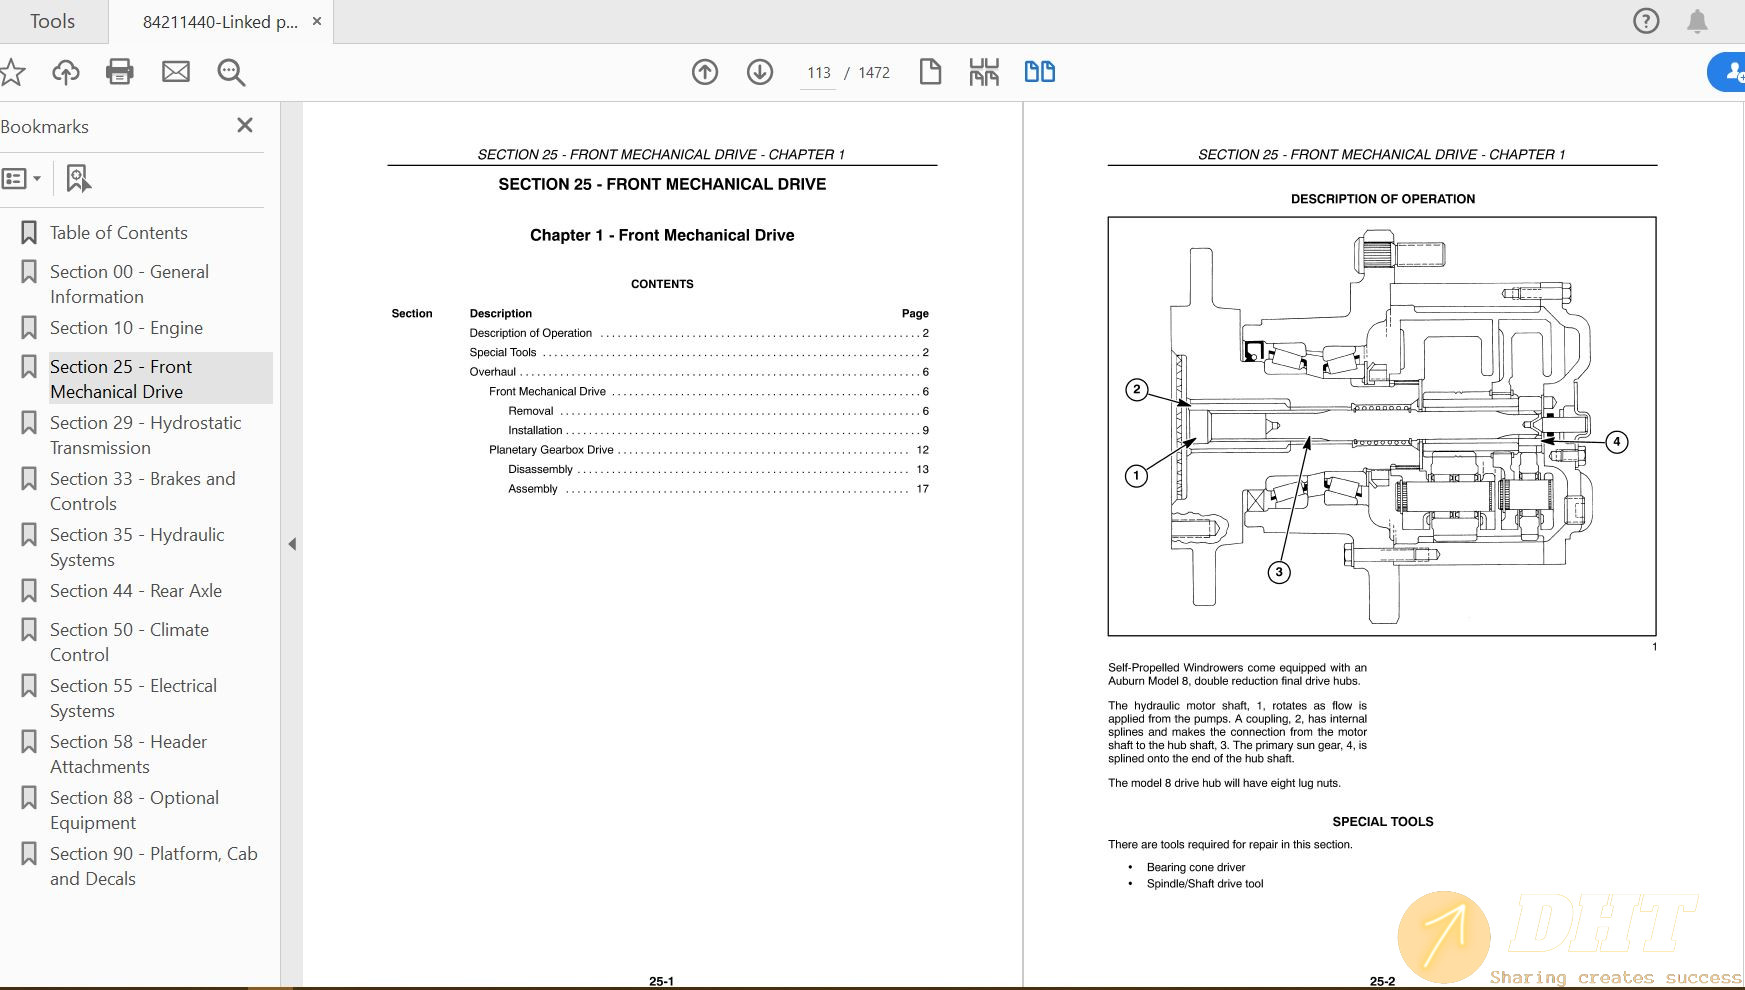Open Section 90 - Platform, Cab and Decals bookmark

tap(154, 866)
